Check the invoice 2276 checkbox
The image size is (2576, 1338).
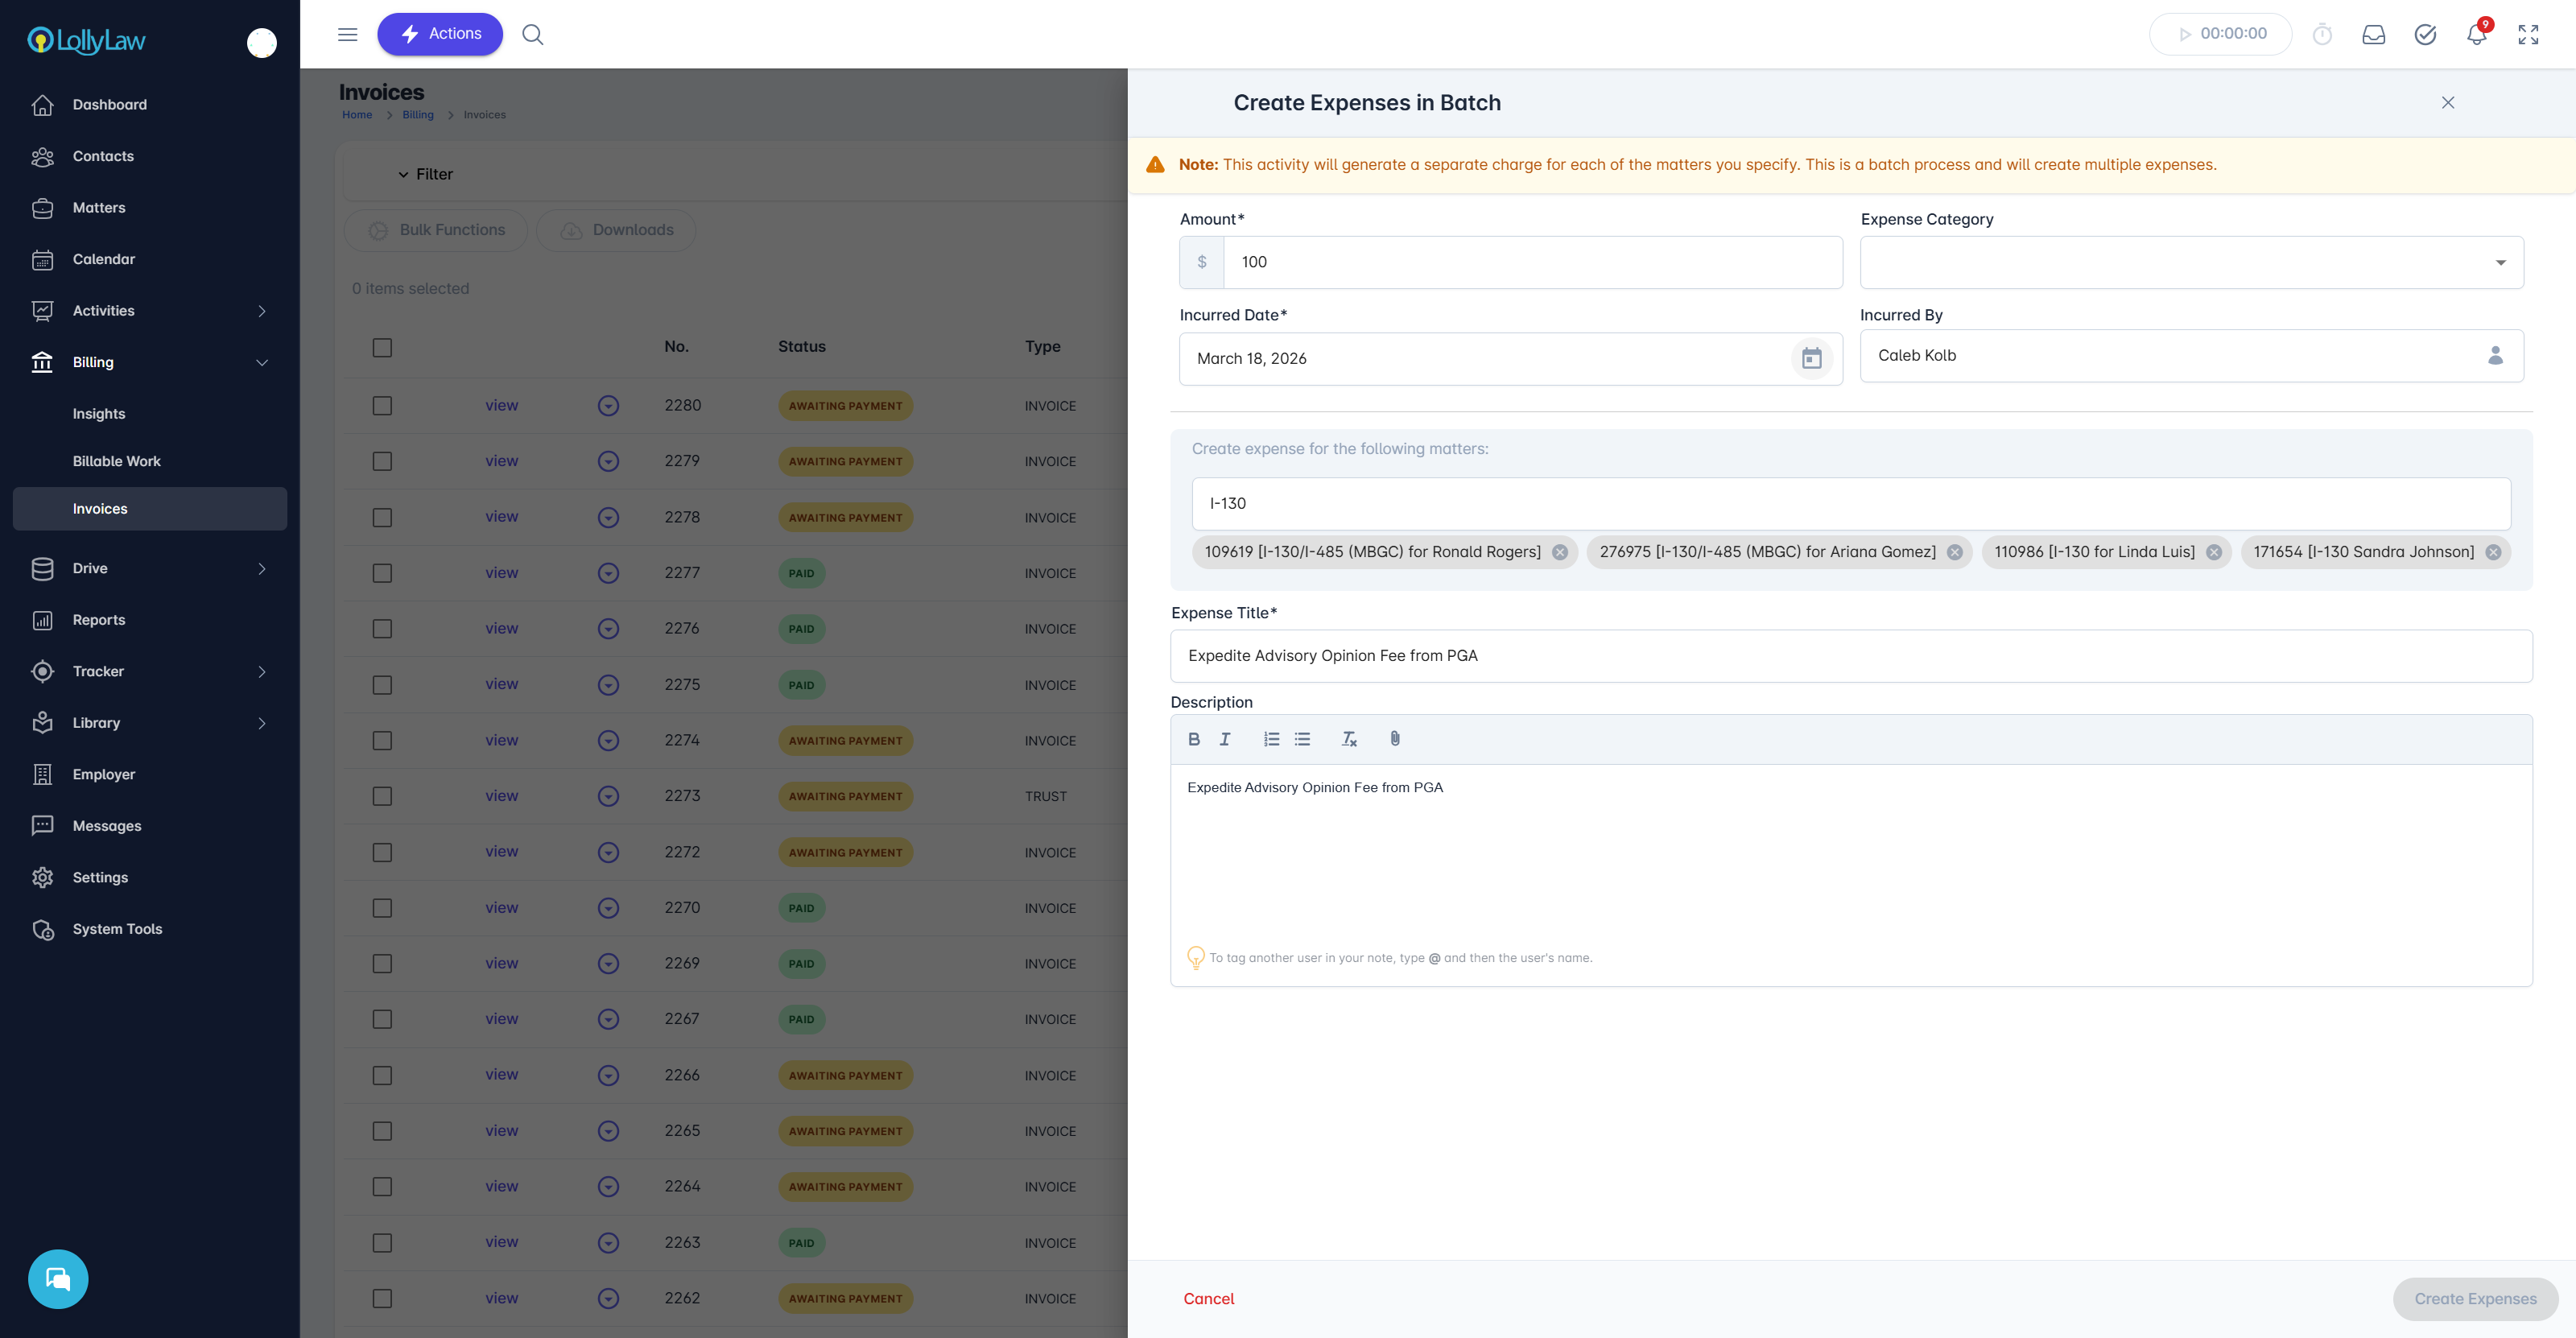382,629
